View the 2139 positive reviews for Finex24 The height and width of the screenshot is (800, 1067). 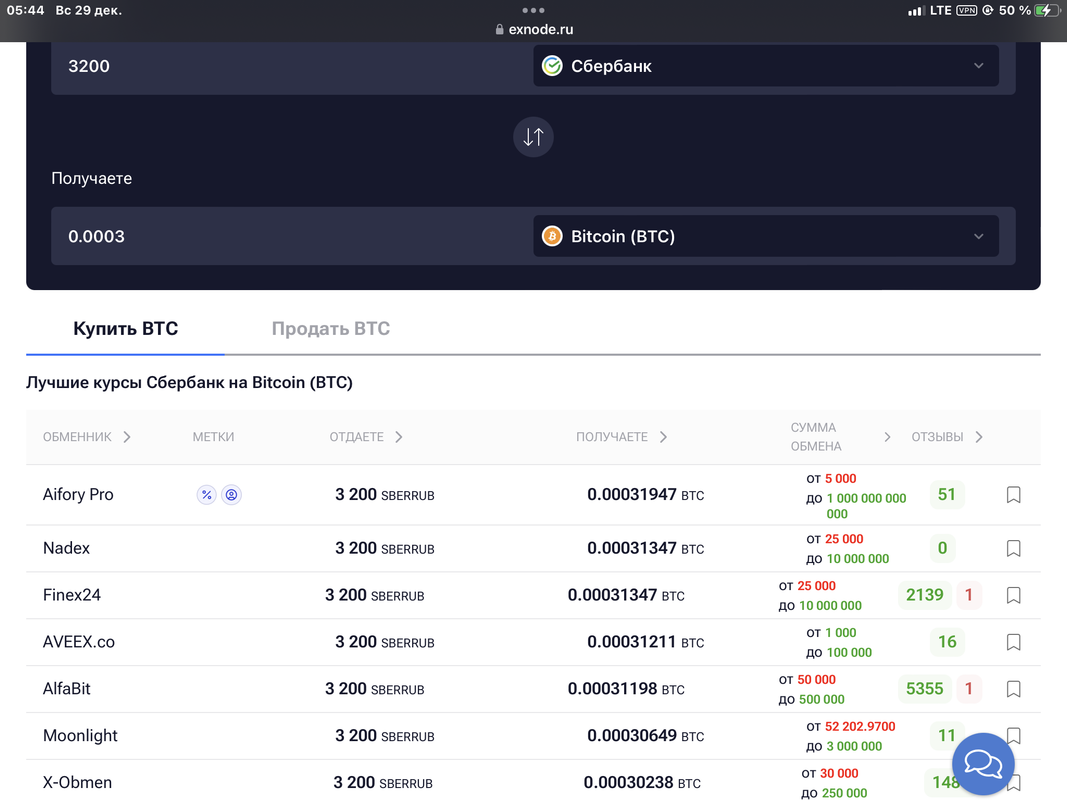tap(924, 595)
